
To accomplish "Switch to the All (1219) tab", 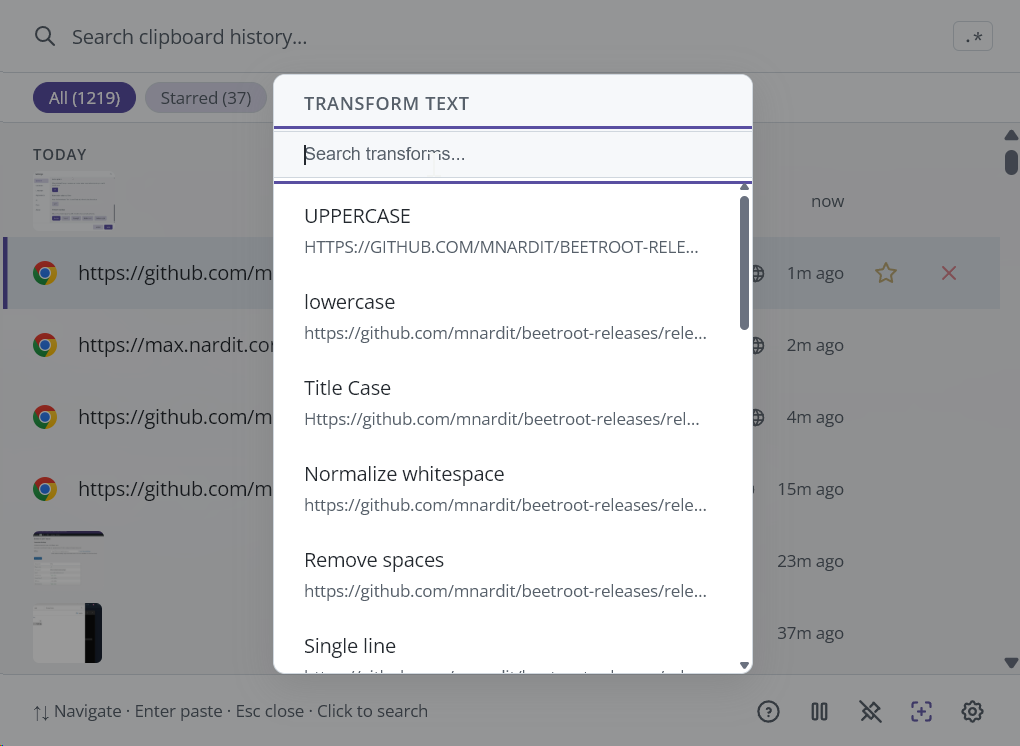I will [x=84, y=98].
